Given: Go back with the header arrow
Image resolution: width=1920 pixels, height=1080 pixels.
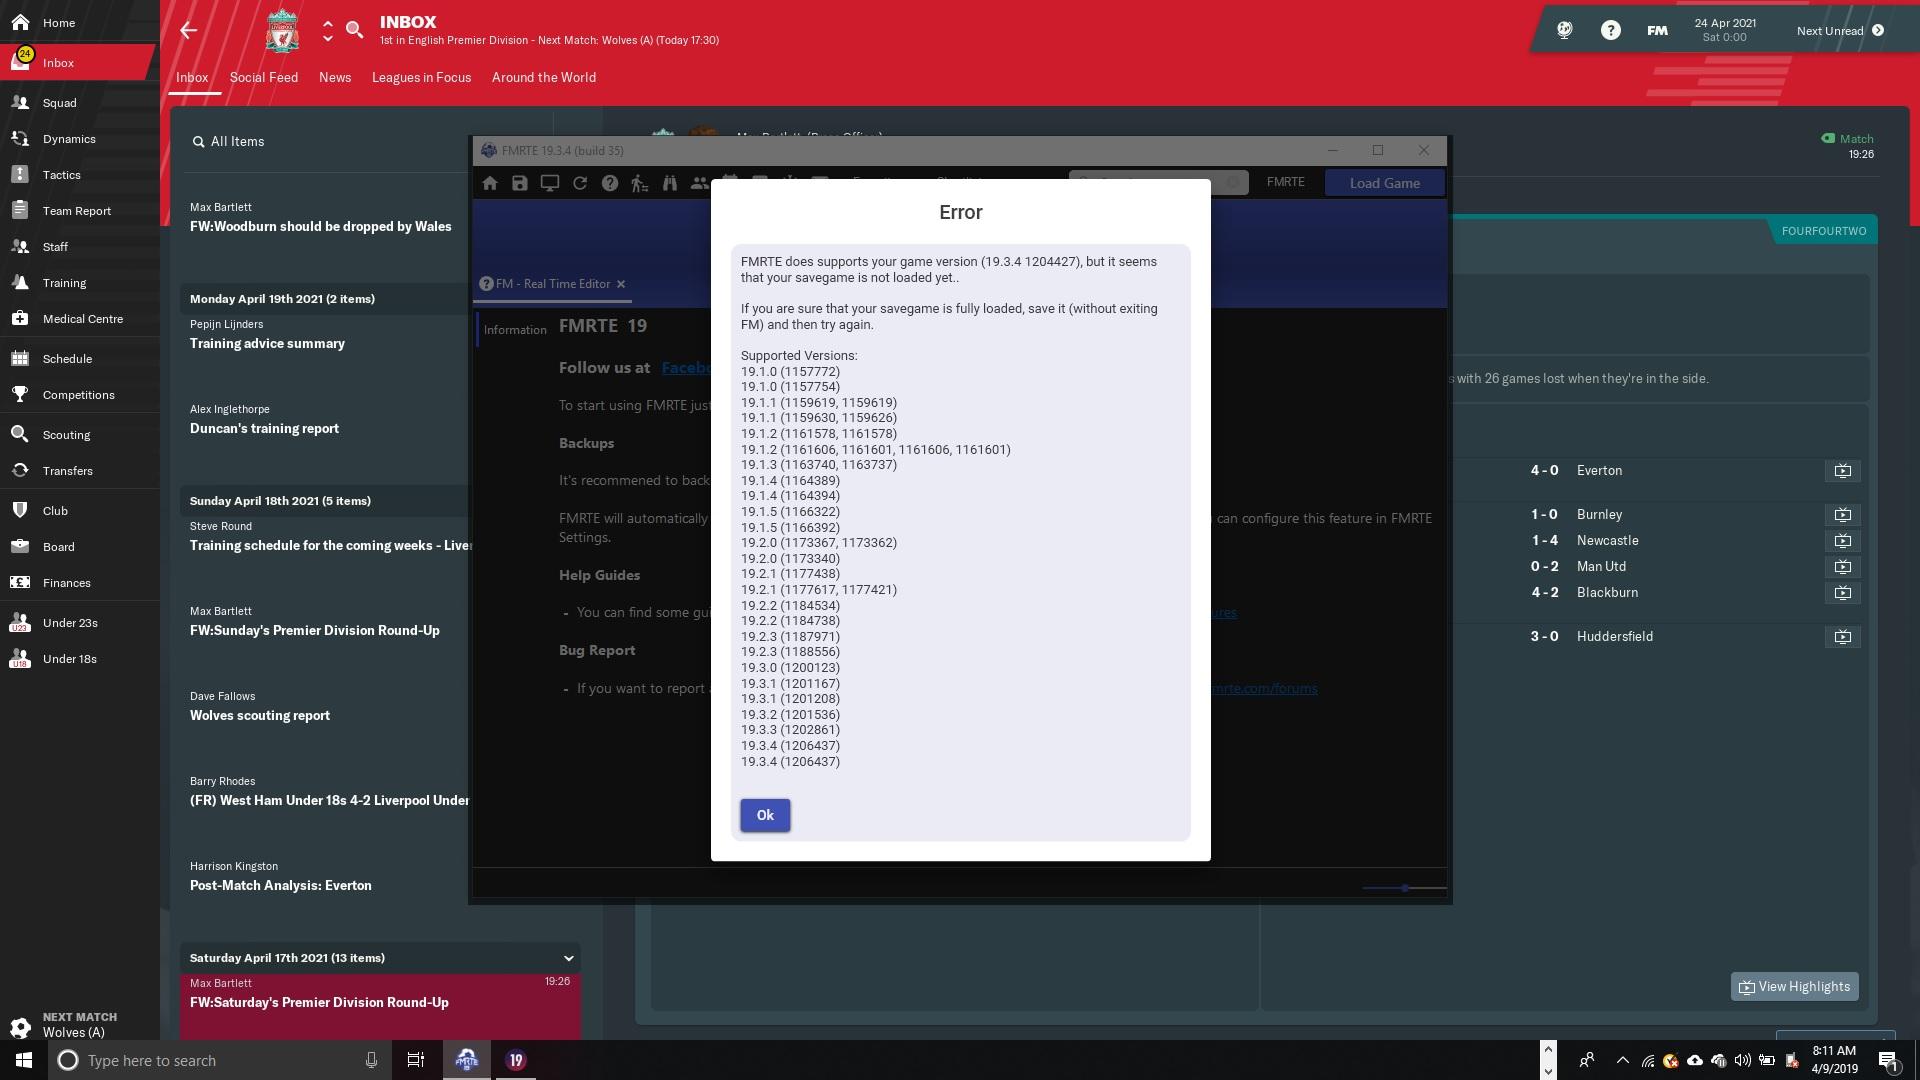Looking at the screenshot, I should (188, 30).
